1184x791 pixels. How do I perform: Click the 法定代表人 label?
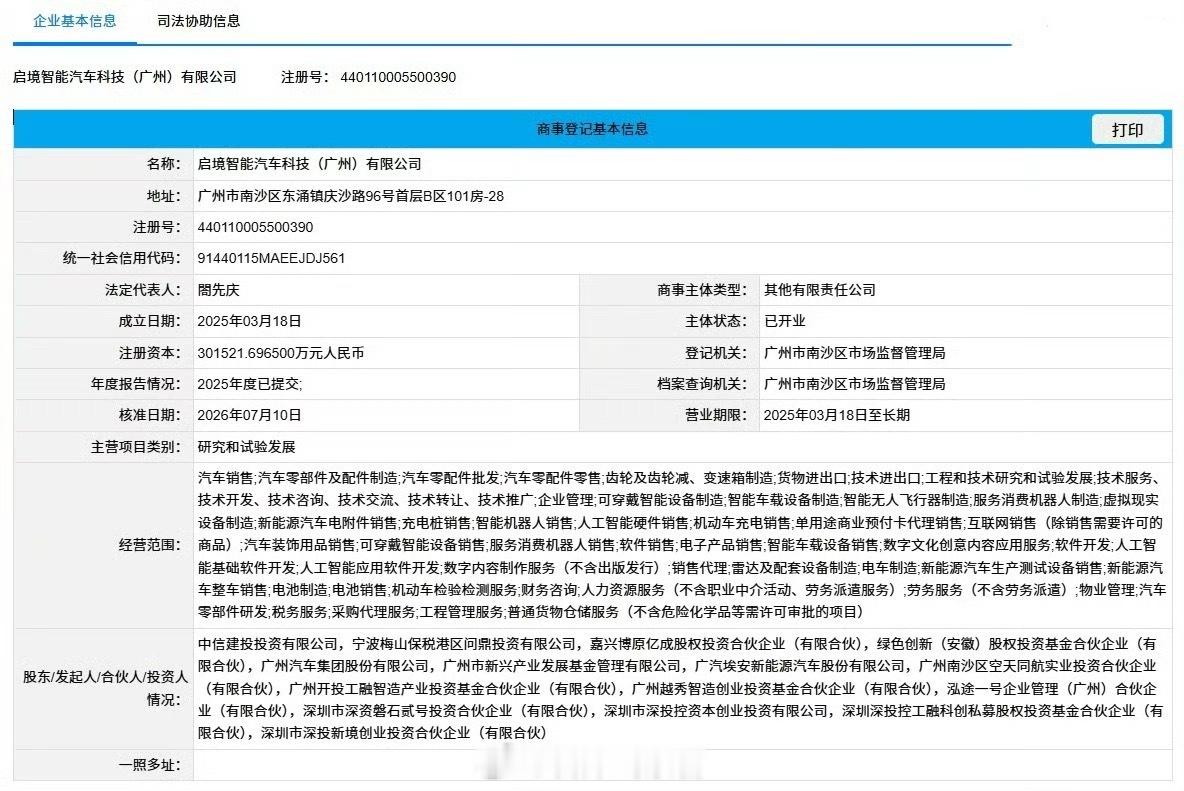pos(143,290)
